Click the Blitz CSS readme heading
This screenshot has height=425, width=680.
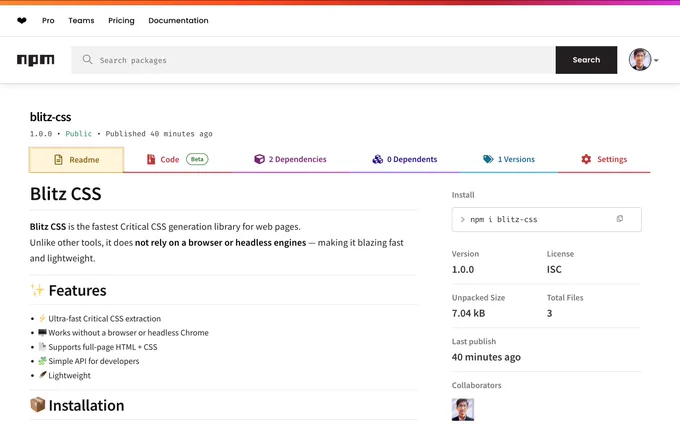(x=65, y=194)
